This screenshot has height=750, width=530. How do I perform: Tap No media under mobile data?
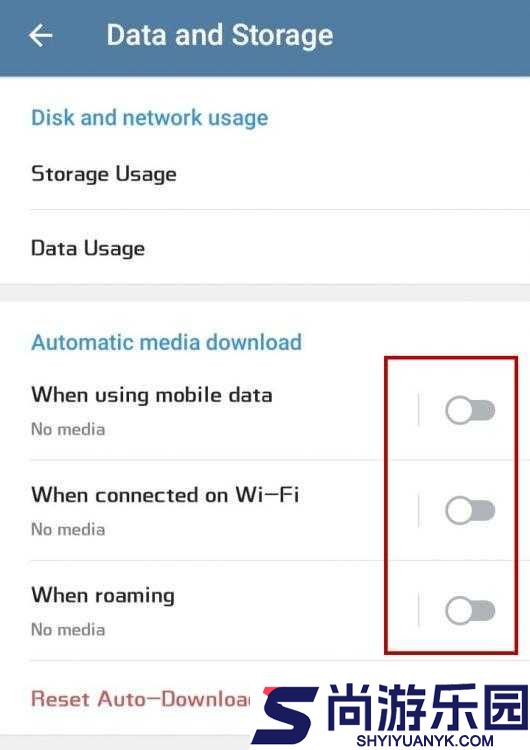pyautogui.click(x=68, y=429)
